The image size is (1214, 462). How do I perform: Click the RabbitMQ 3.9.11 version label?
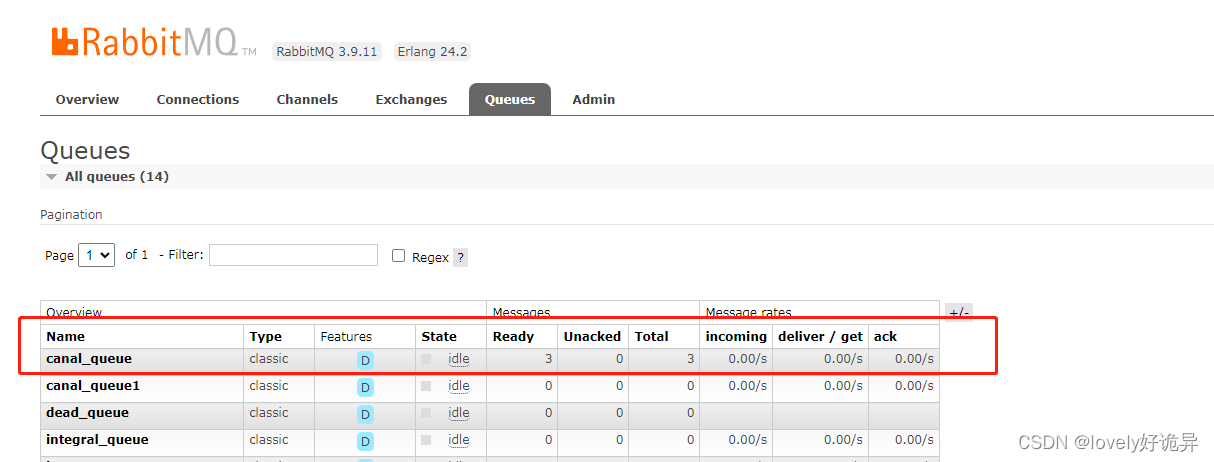tap(328, 51)
